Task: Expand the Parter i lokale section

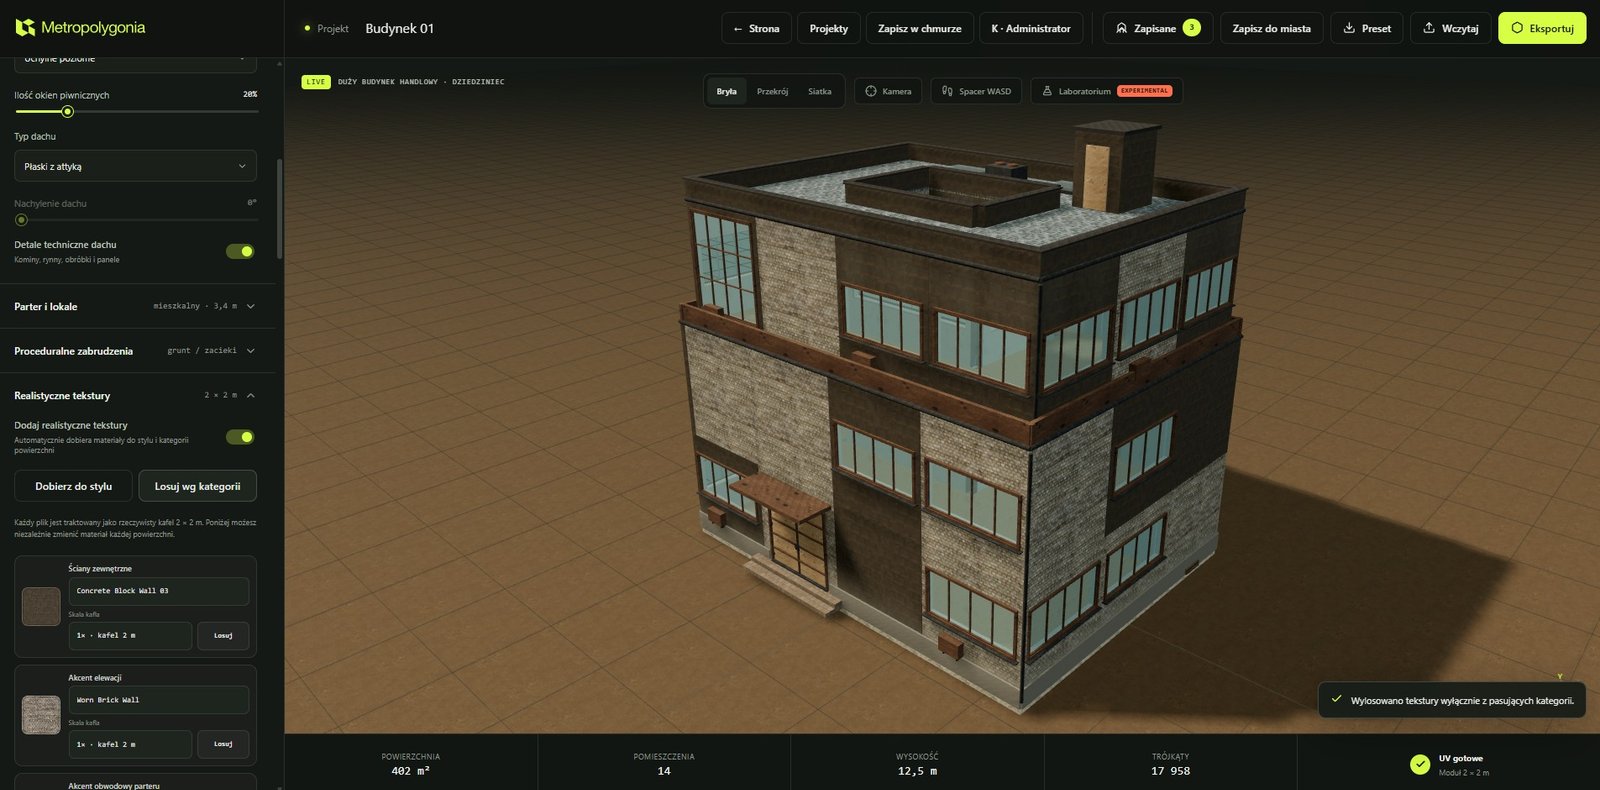Action: [x=135, y=306]
